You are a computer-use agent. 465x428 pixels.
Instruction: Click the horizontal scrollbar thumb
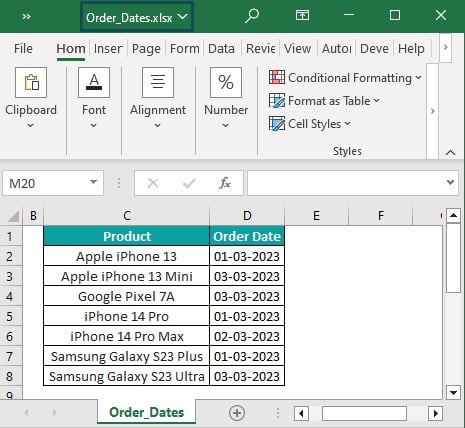(364, 414)
